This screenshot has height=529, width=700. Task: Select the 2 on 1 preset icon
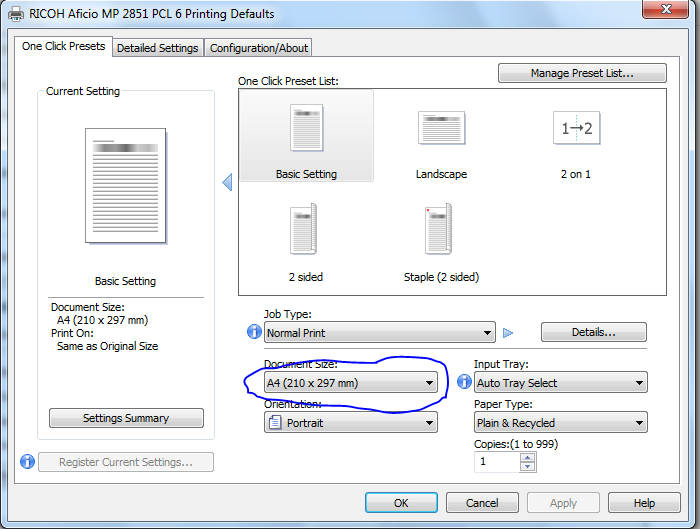click(x=575, y=129)
